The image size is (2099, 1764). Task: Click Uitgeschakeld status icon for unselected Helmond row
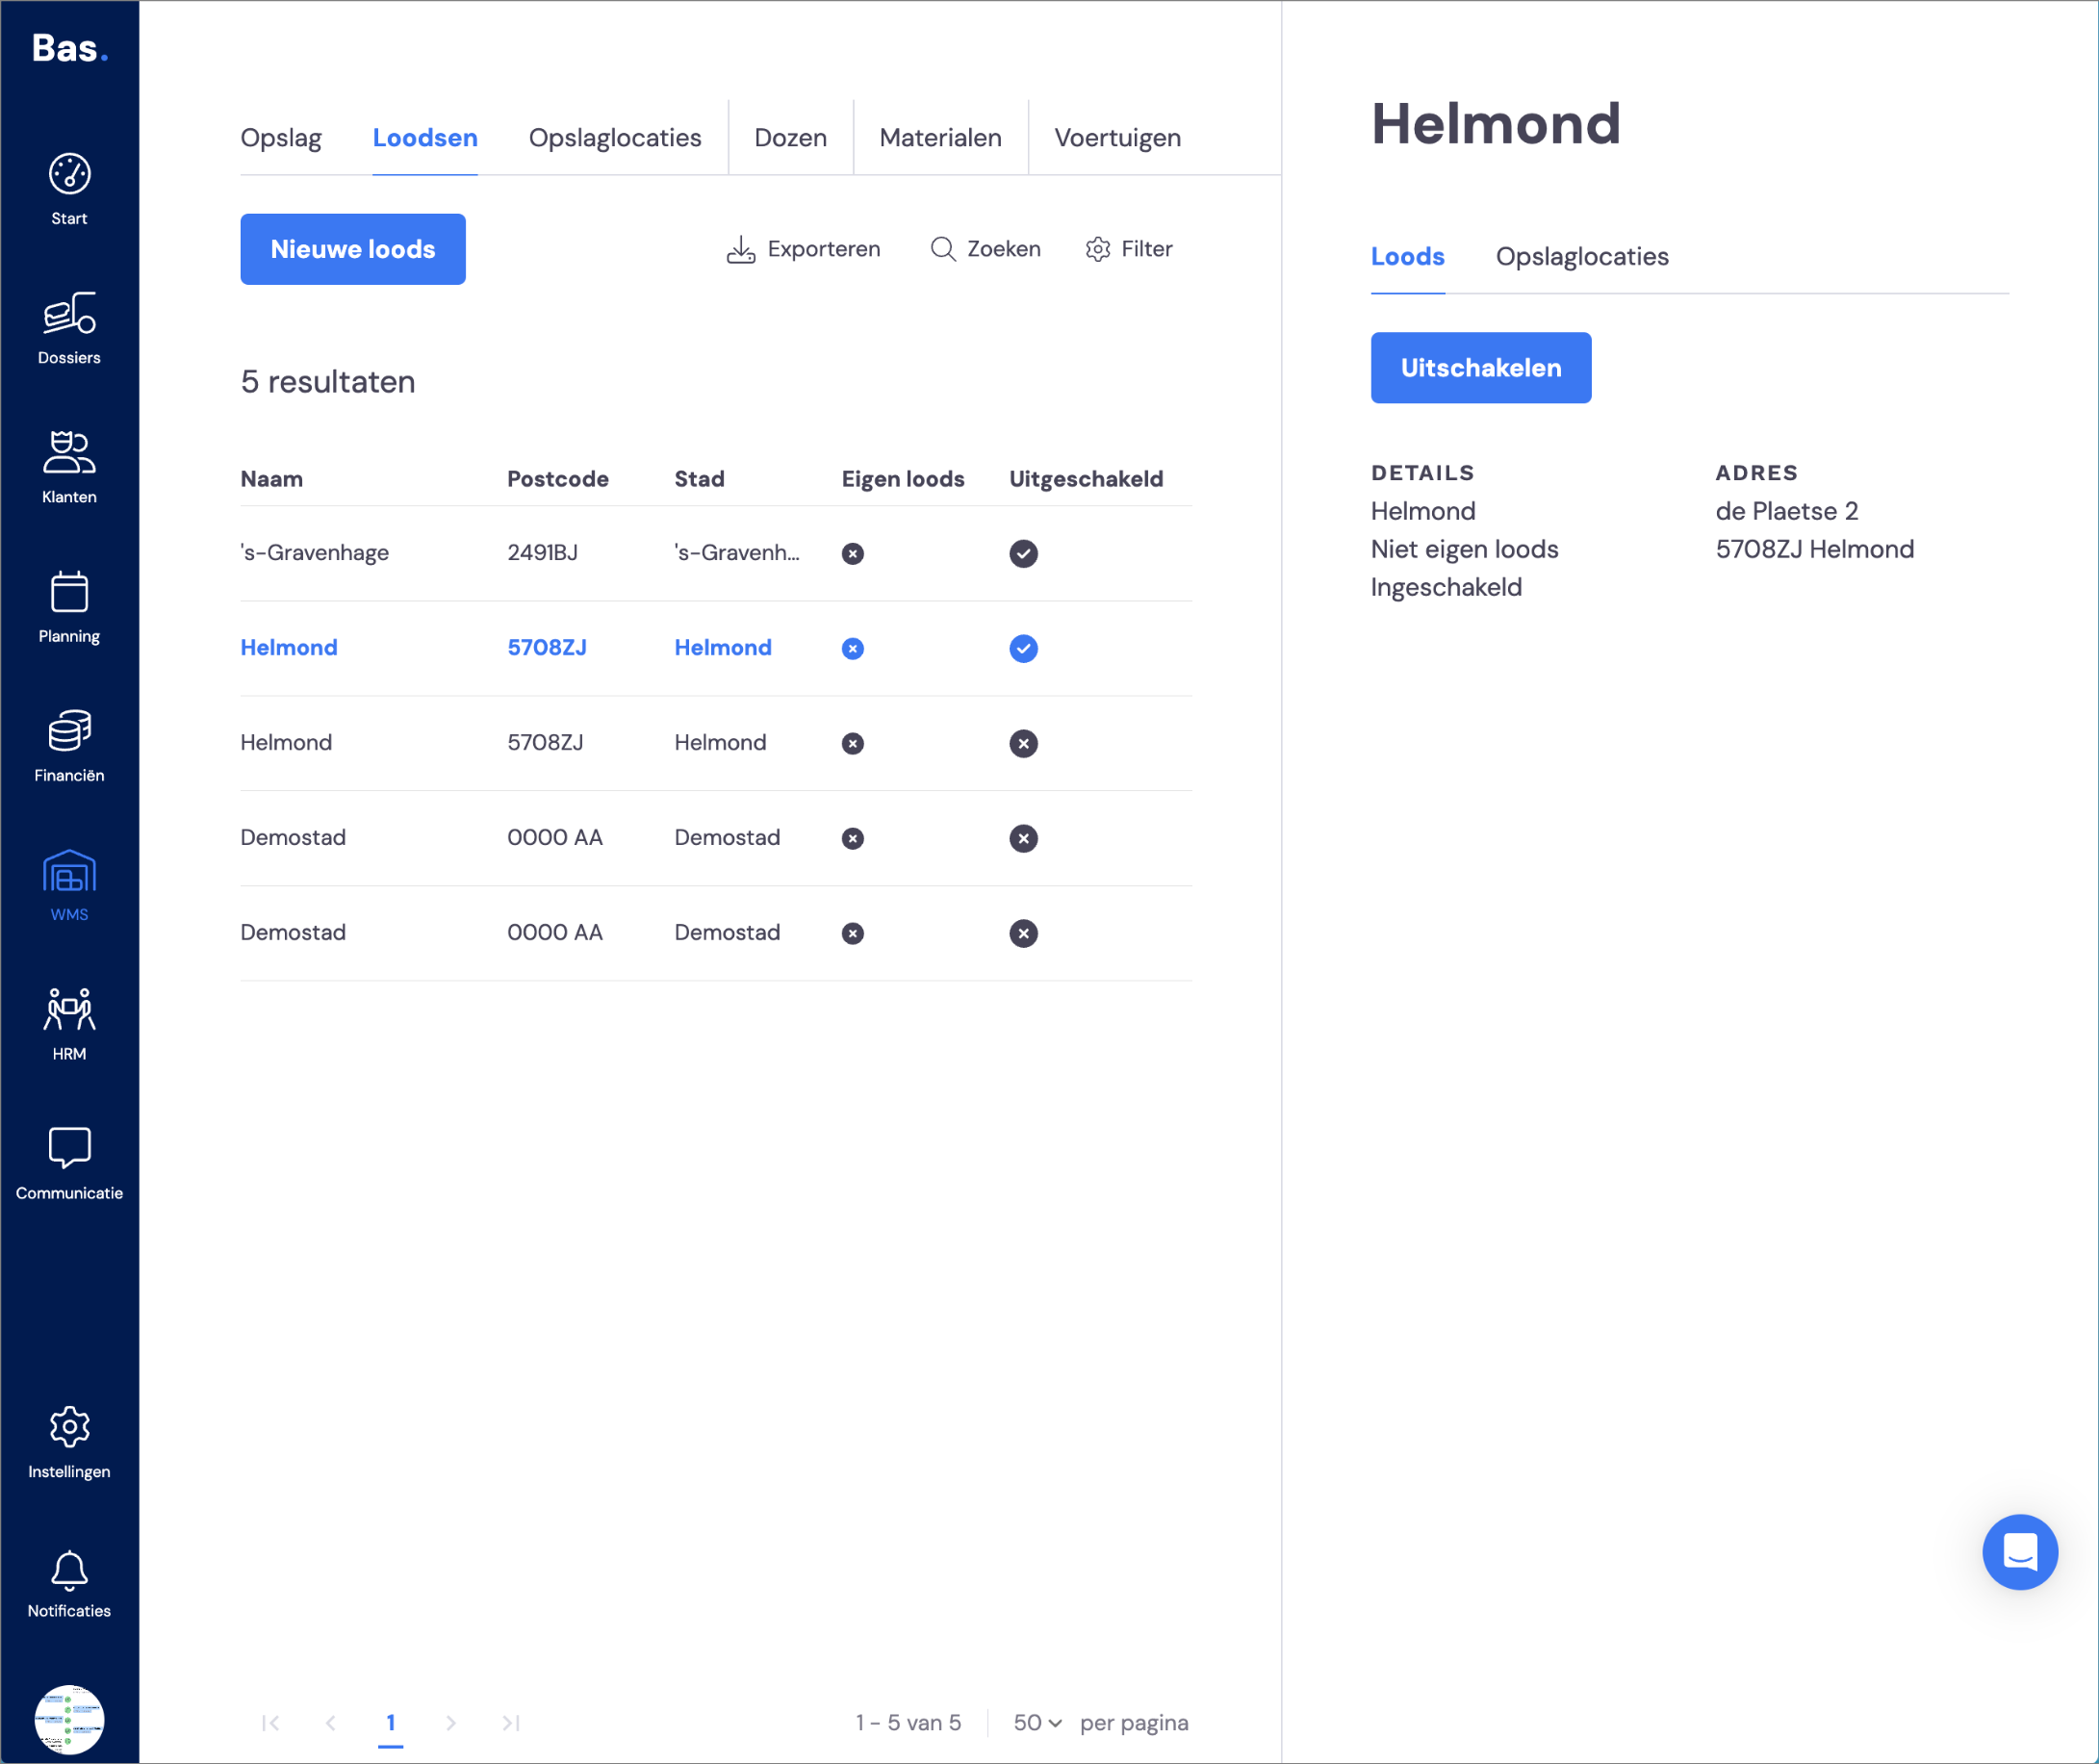1023,743
